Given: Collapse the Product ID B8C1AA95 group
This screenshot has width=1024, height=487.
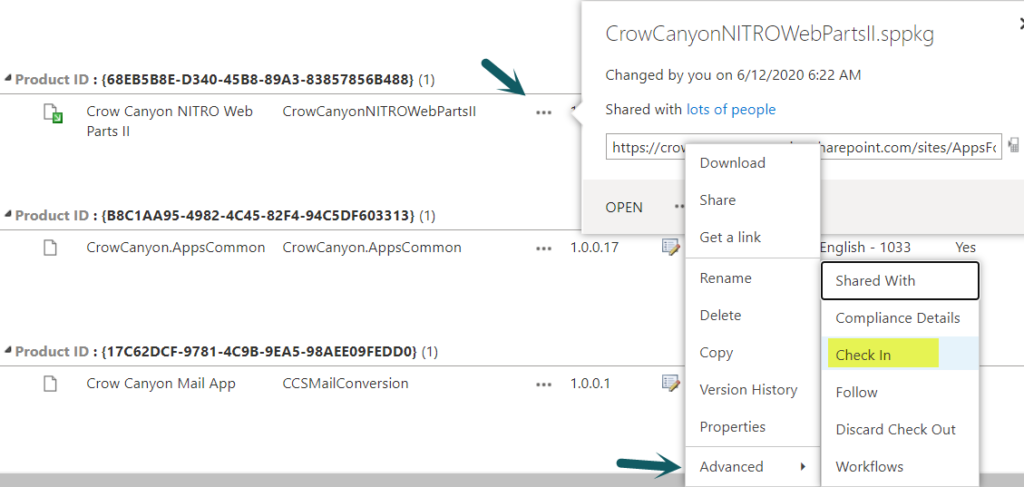Looking at the screenshot, I should tap(8, 215).
